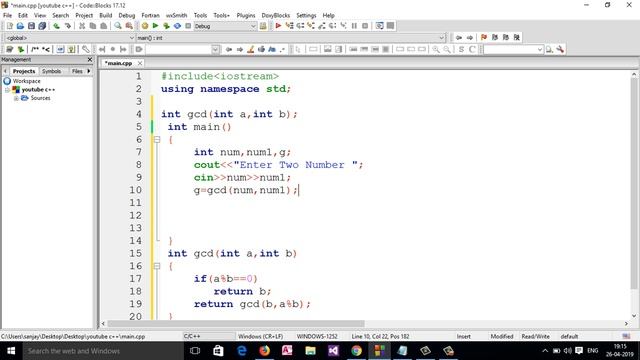Build the project with the gear icon

point(144,26)
